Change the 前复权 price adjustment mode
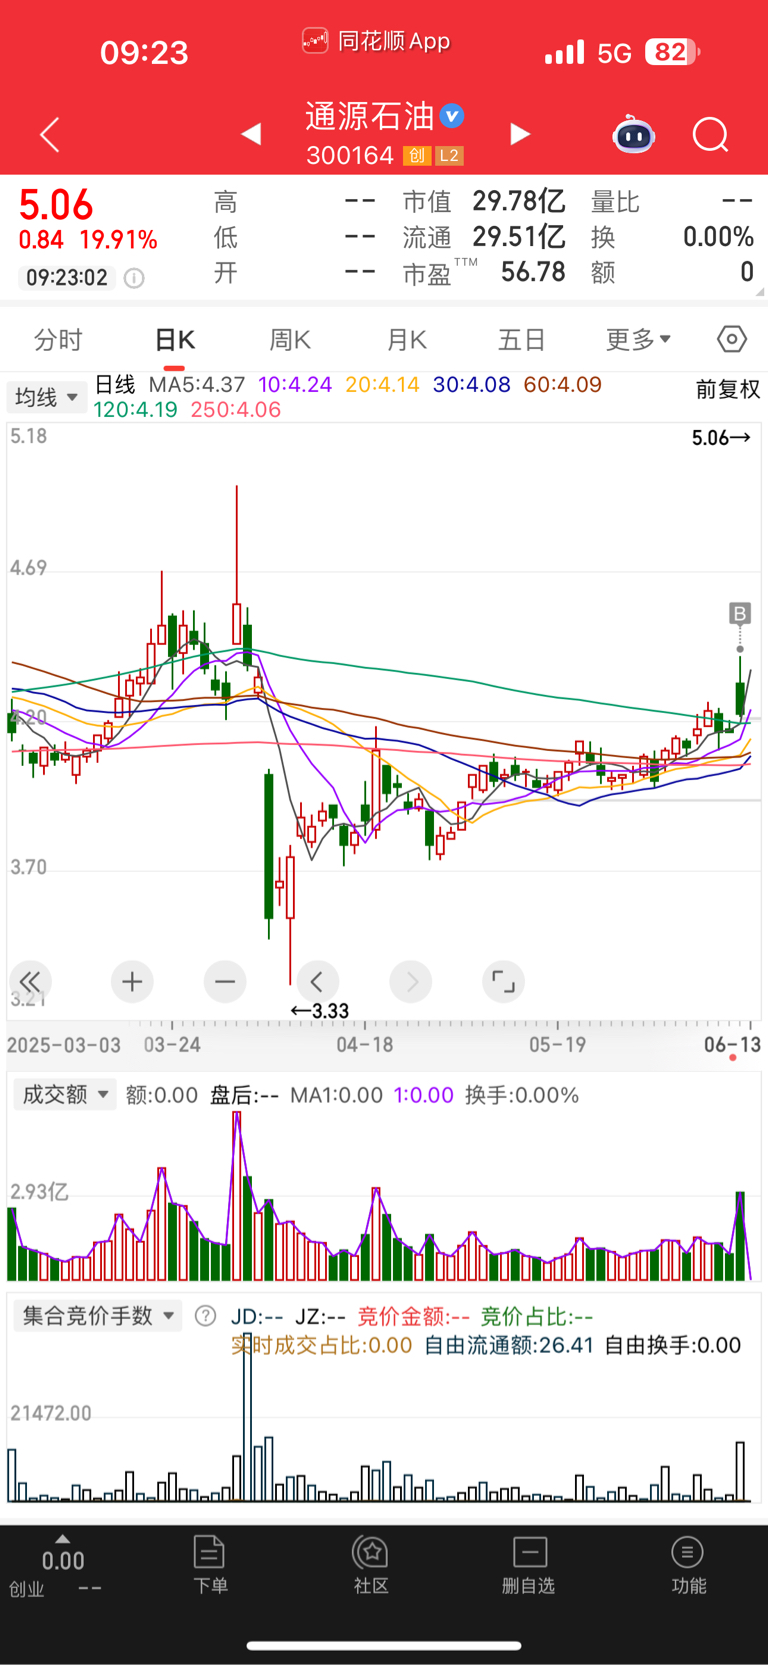Image resolution: width=768 pixels, height=1665 pixels. tap(728, 389)
